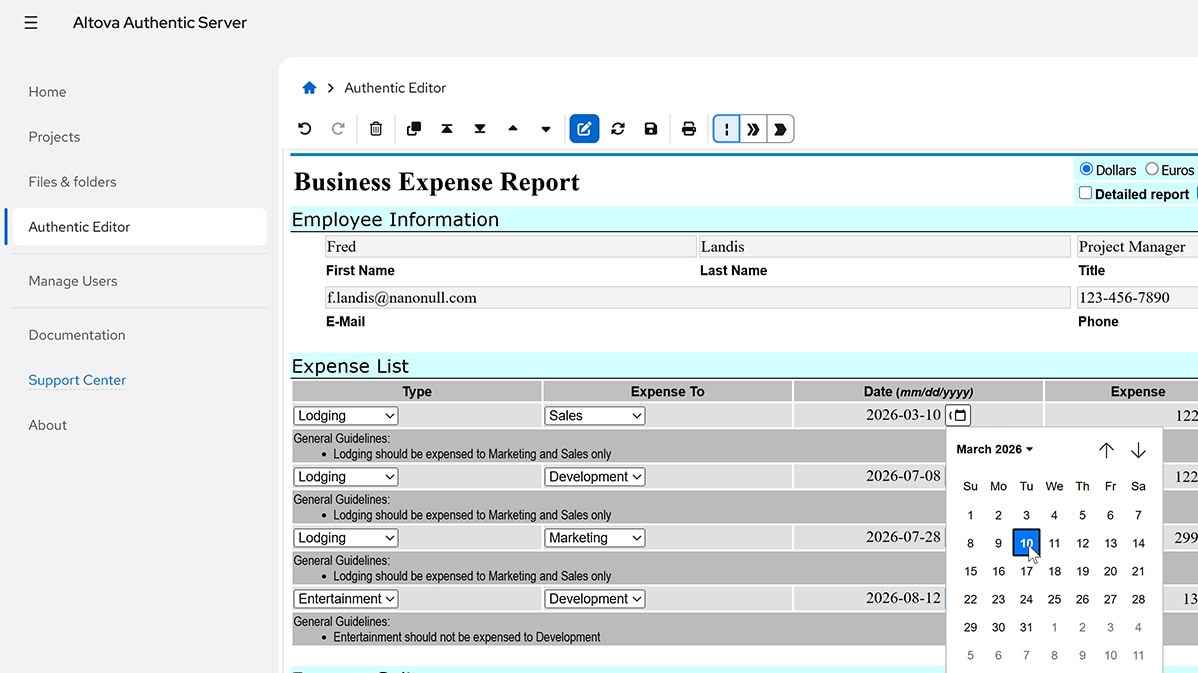Open the Support Center link
Image resolution: width=1198 pixels, height=673 pixels.
[77, 380]
